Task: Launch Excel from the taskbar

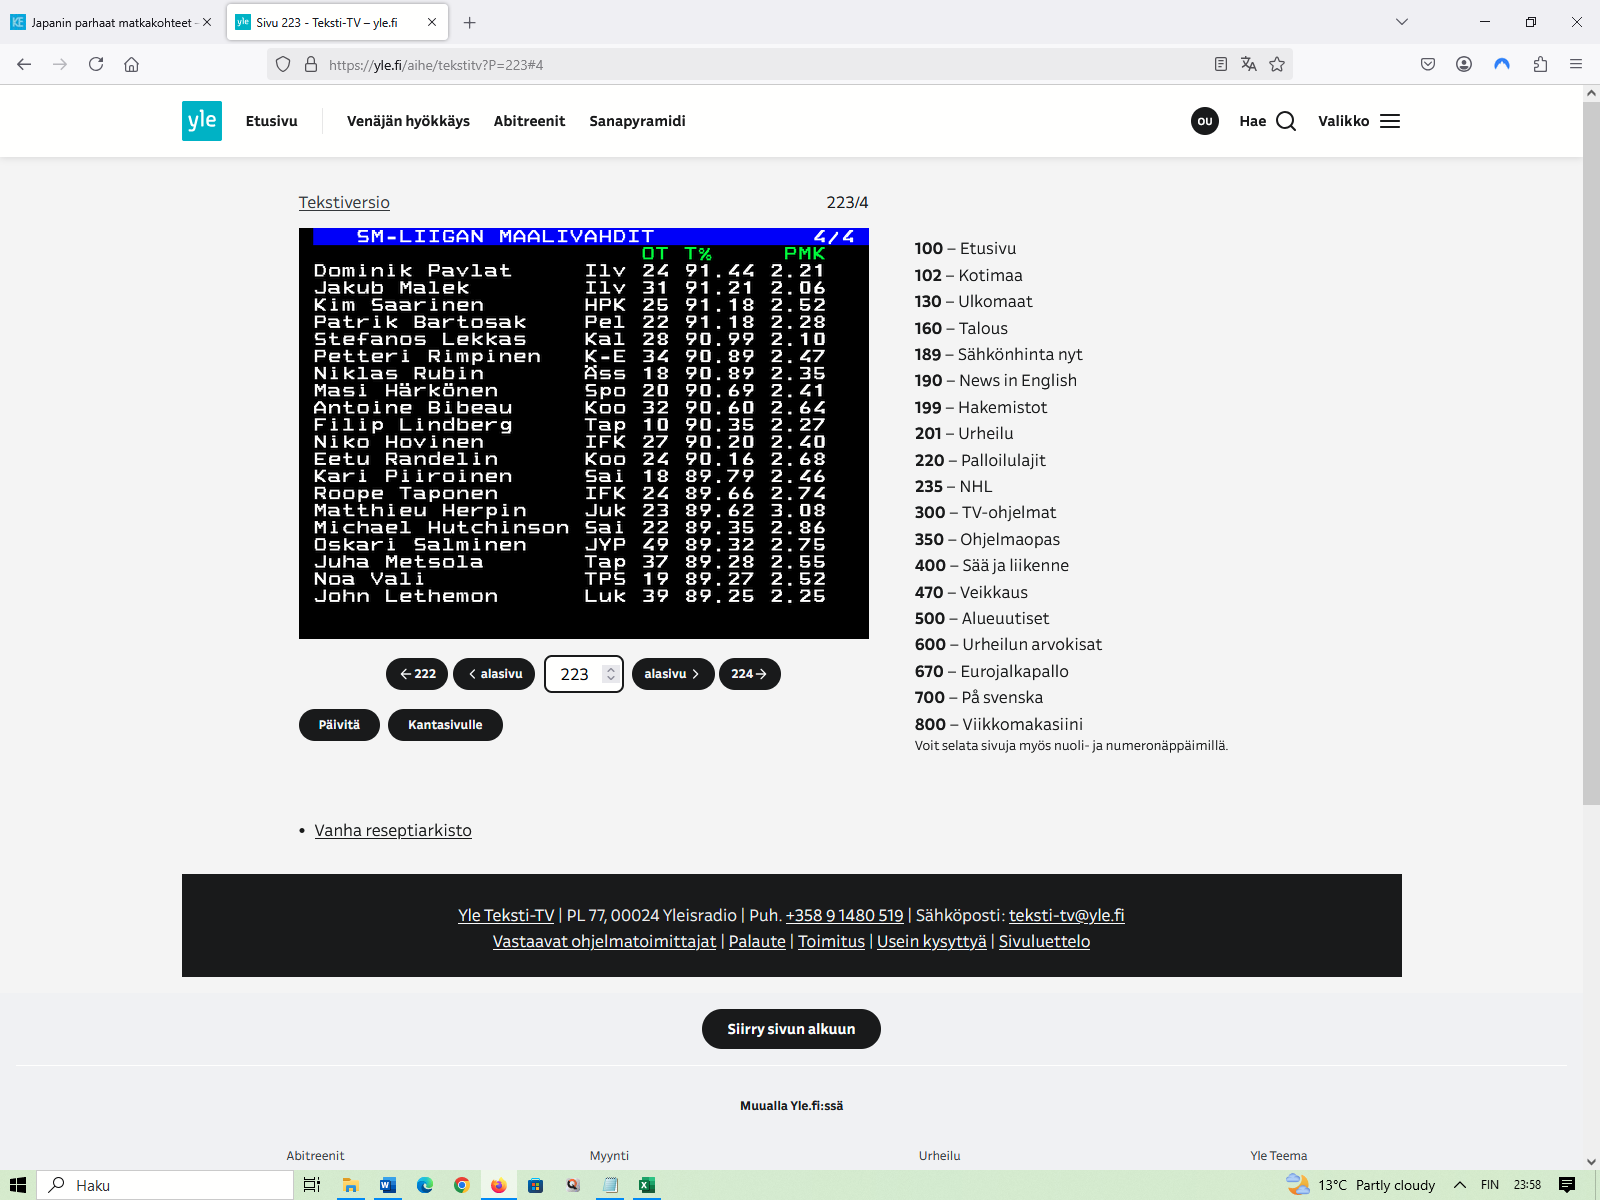Action: click(x=647, y=1185)
